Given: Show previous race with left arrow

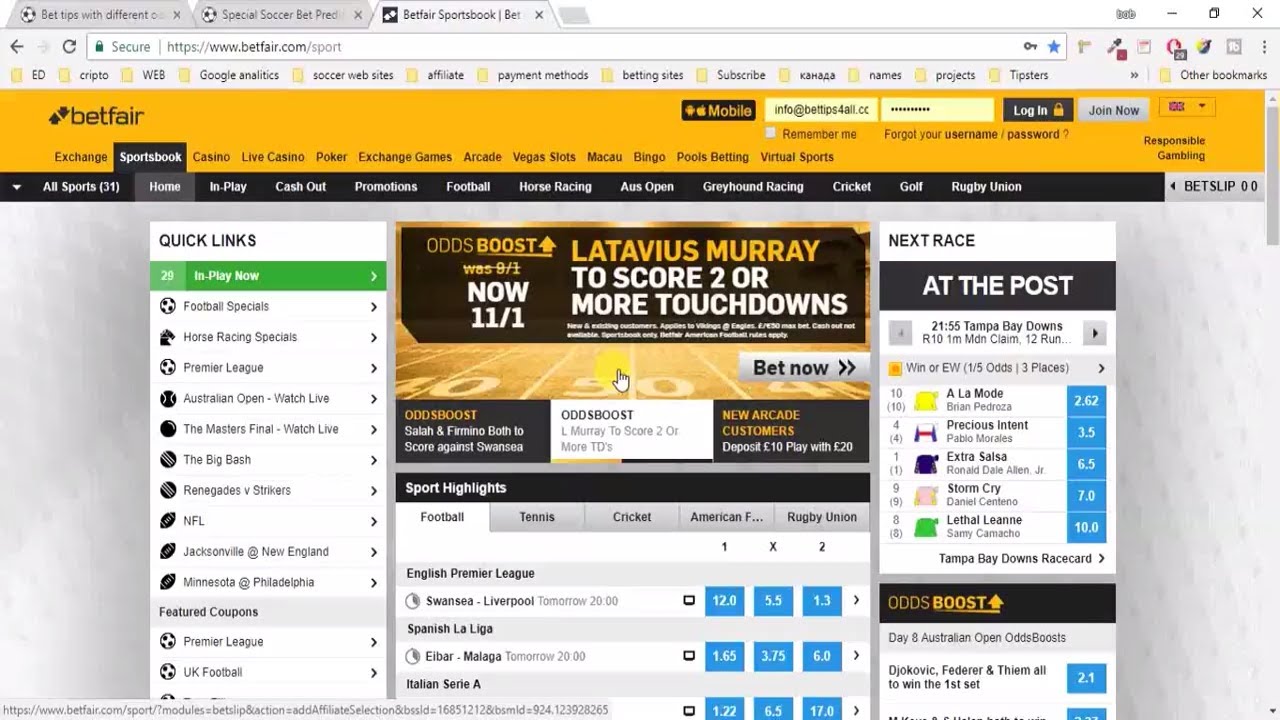Looking at the screenshot, I should (x=900, y=333).
